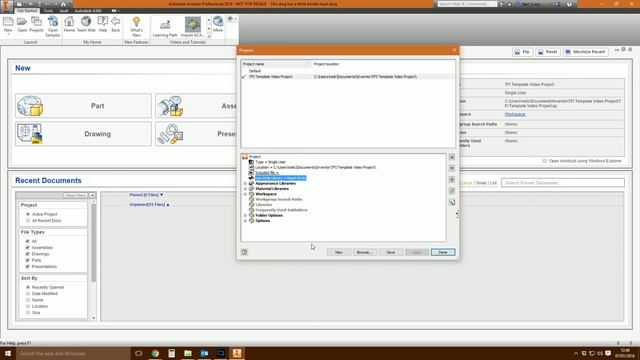Image resolution: width=640 pixels, height=360 pixels.
Task: Click the Presentation template icon
Action: (171, 134)
